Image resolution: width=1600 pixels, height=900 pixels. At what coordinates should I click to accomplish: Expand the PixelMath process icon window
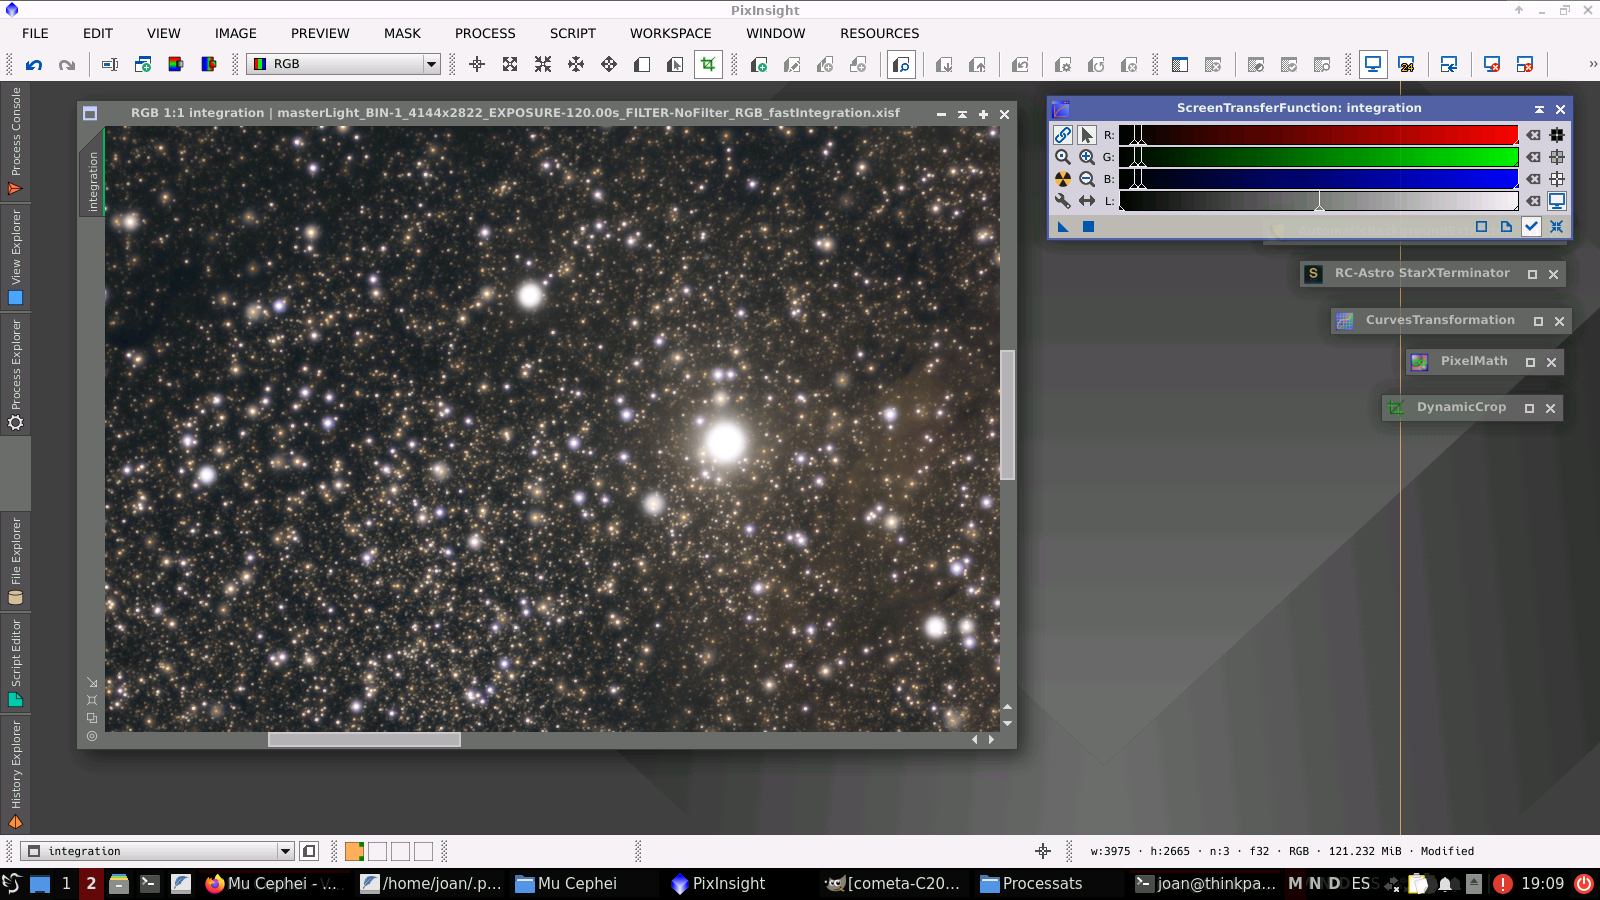[1530, 362]
